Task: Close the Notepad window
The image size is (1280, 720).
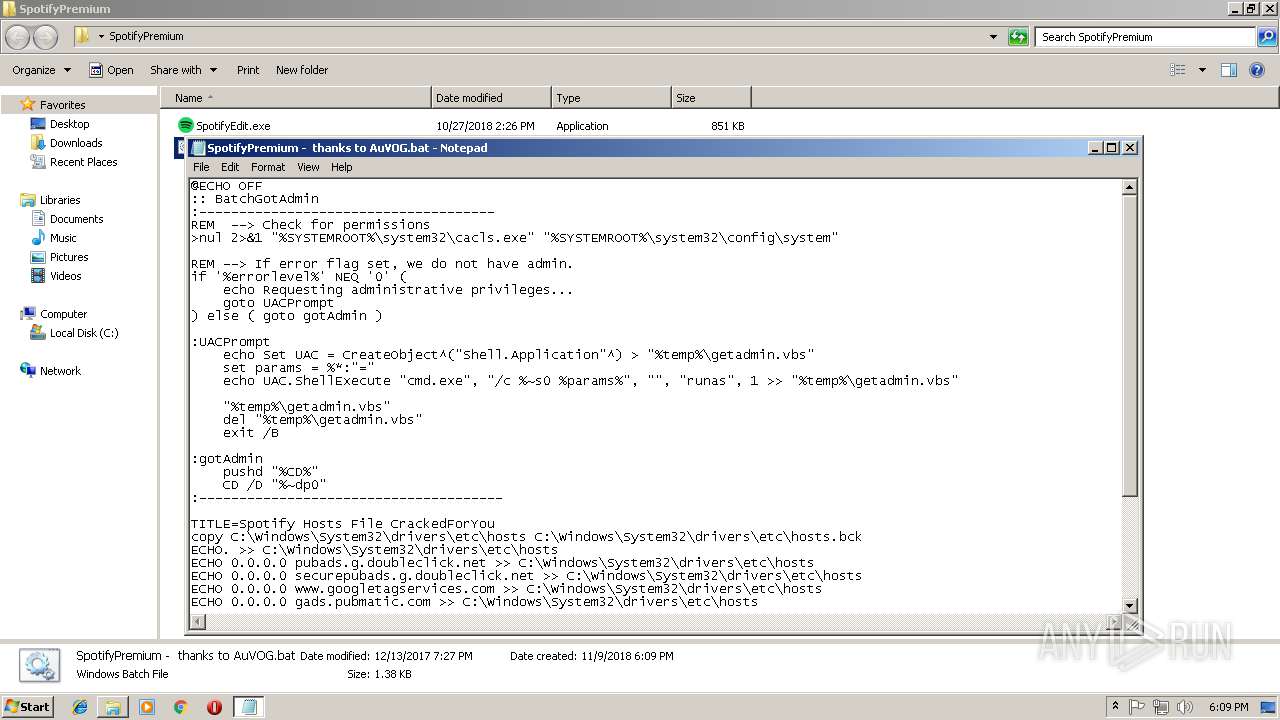Action: point(1130,147)
